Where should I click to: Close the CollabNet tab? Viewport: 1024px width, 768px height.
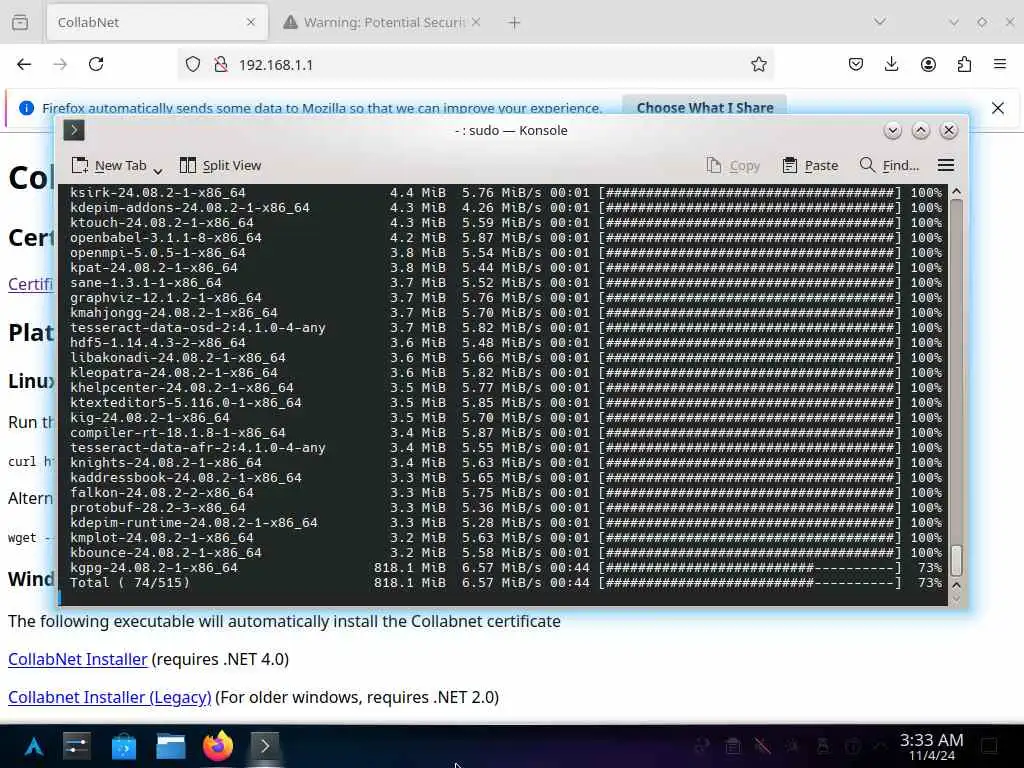[251, 22]
